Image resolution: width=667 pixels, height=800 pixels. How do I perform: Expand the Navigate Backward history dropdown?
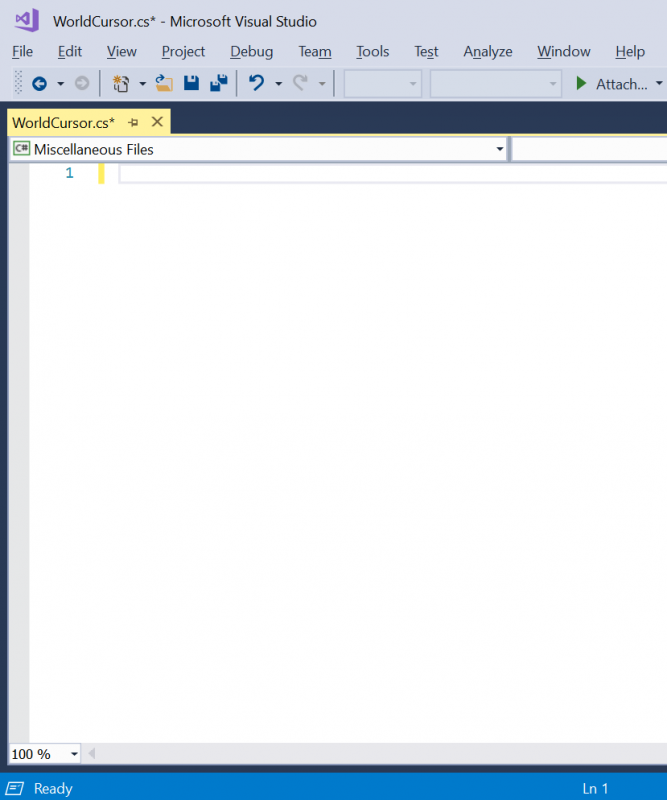tap(60, 84)
